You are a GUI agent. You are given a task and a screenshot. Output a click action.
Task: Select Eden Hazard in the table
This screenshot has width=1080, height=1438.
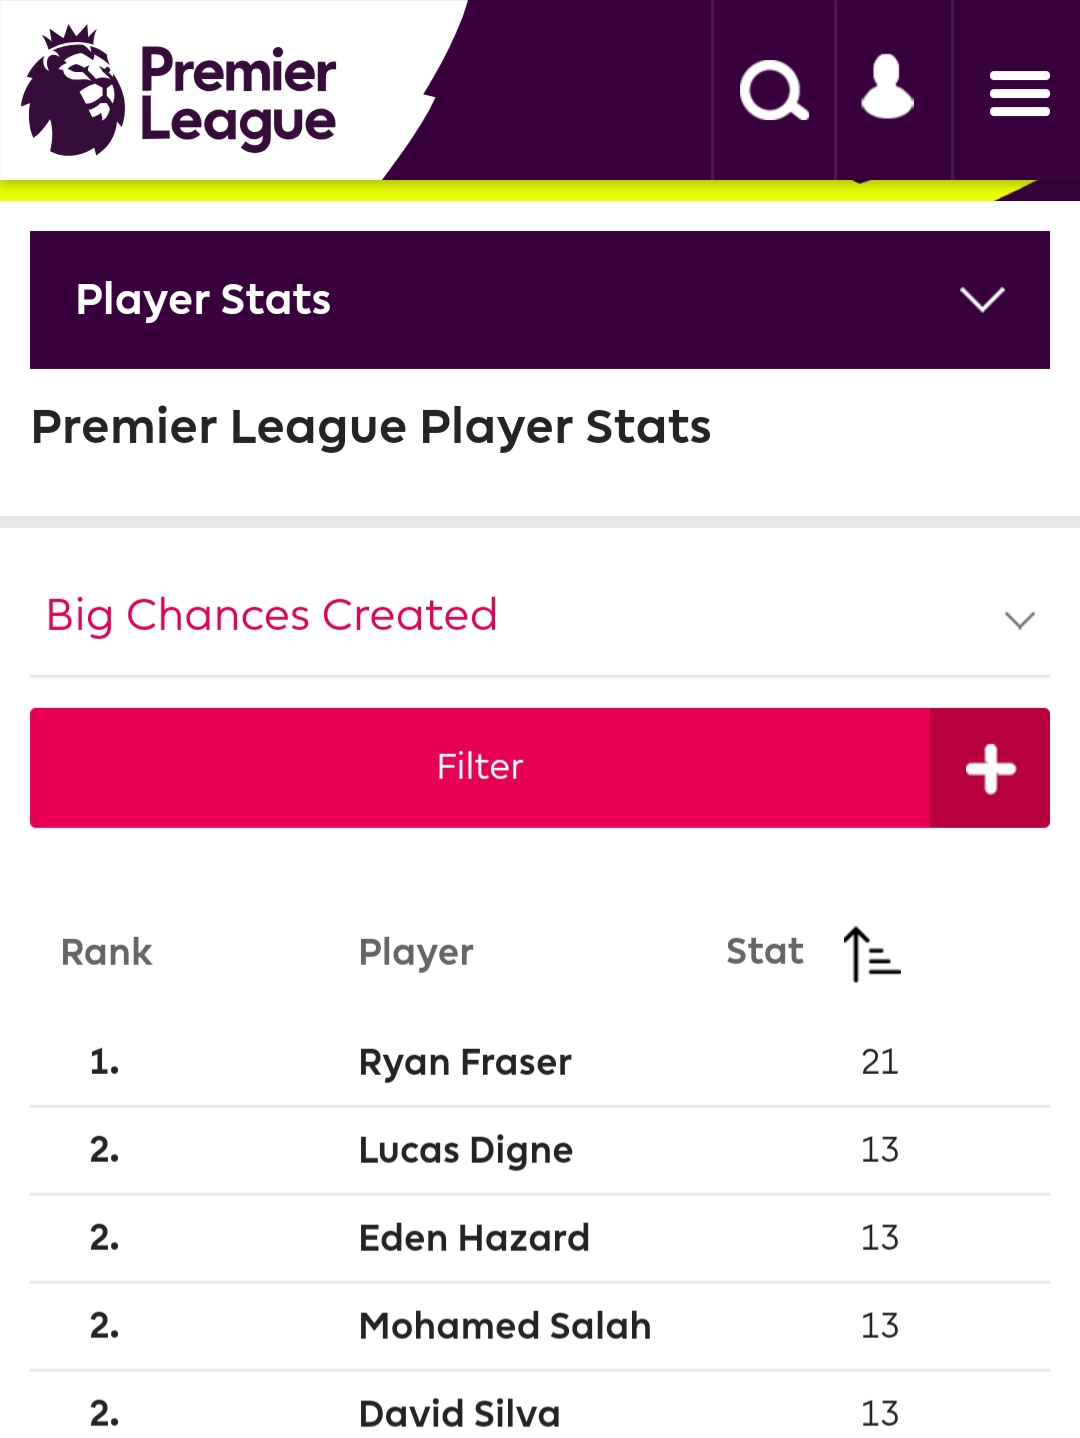coord(474,1238)
